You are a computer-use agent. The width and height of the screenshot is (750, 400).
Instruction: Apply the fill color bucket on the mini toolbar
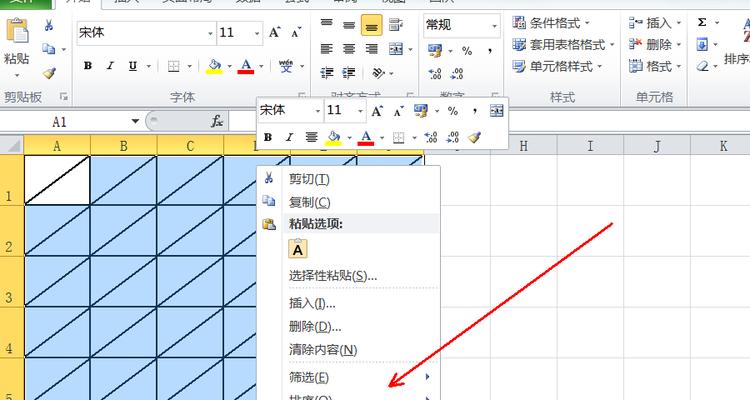coord(333,138)
